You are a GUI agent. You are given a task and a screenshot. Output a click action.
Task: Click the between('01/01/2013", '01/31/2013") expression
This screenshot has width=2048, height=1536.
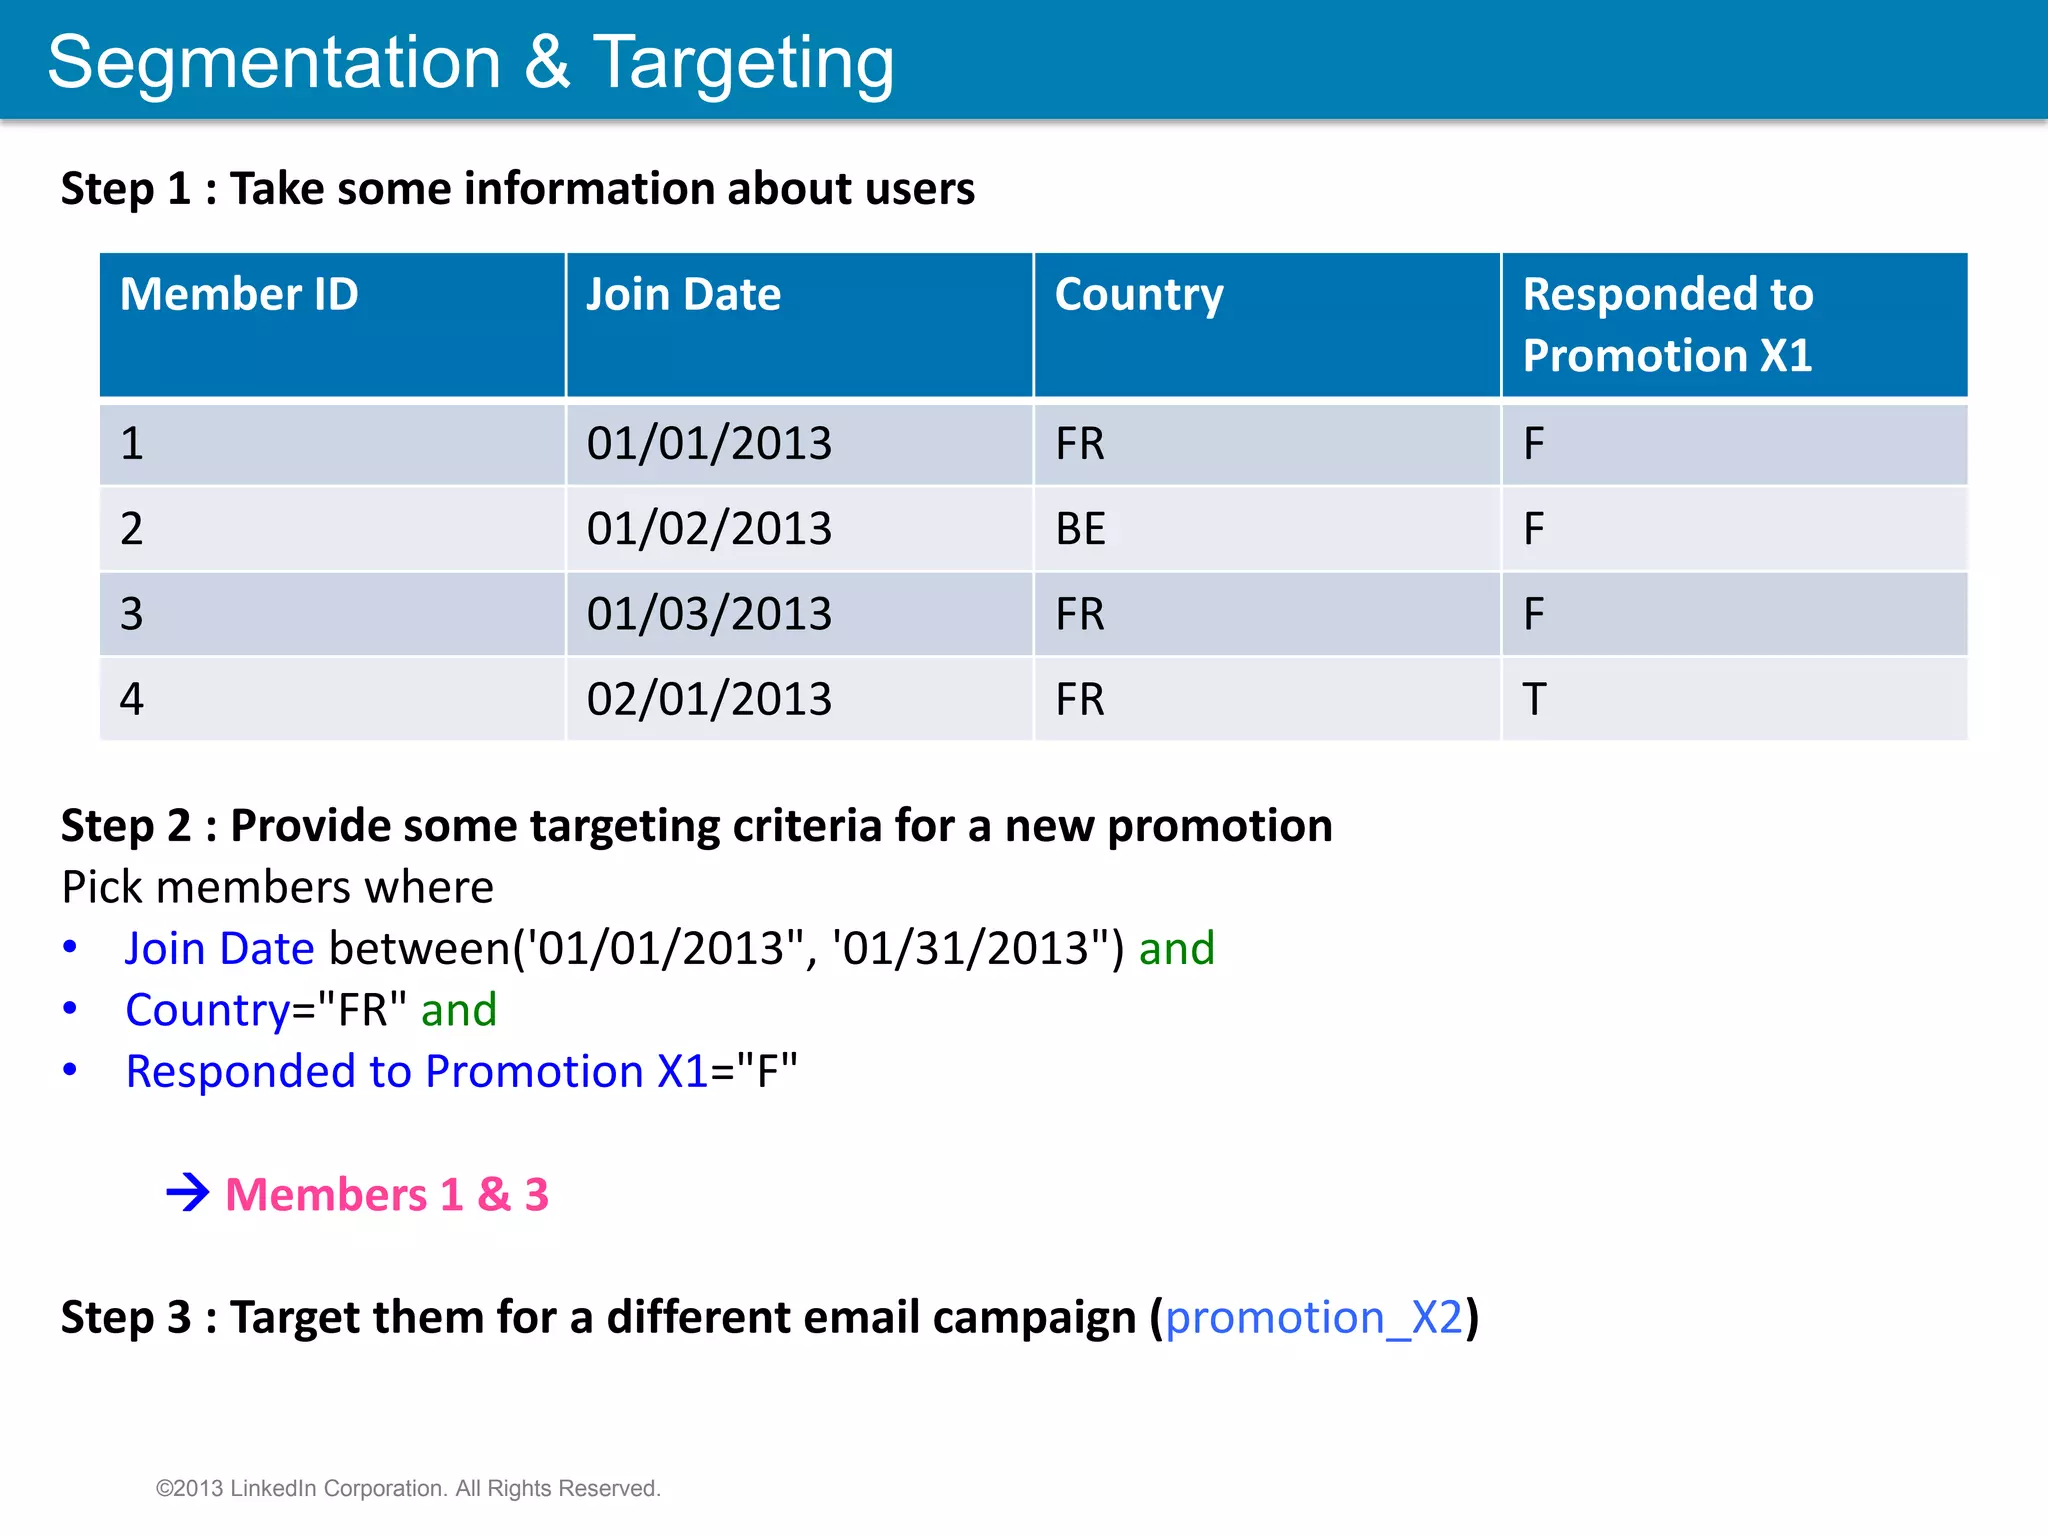pos(727,948)
